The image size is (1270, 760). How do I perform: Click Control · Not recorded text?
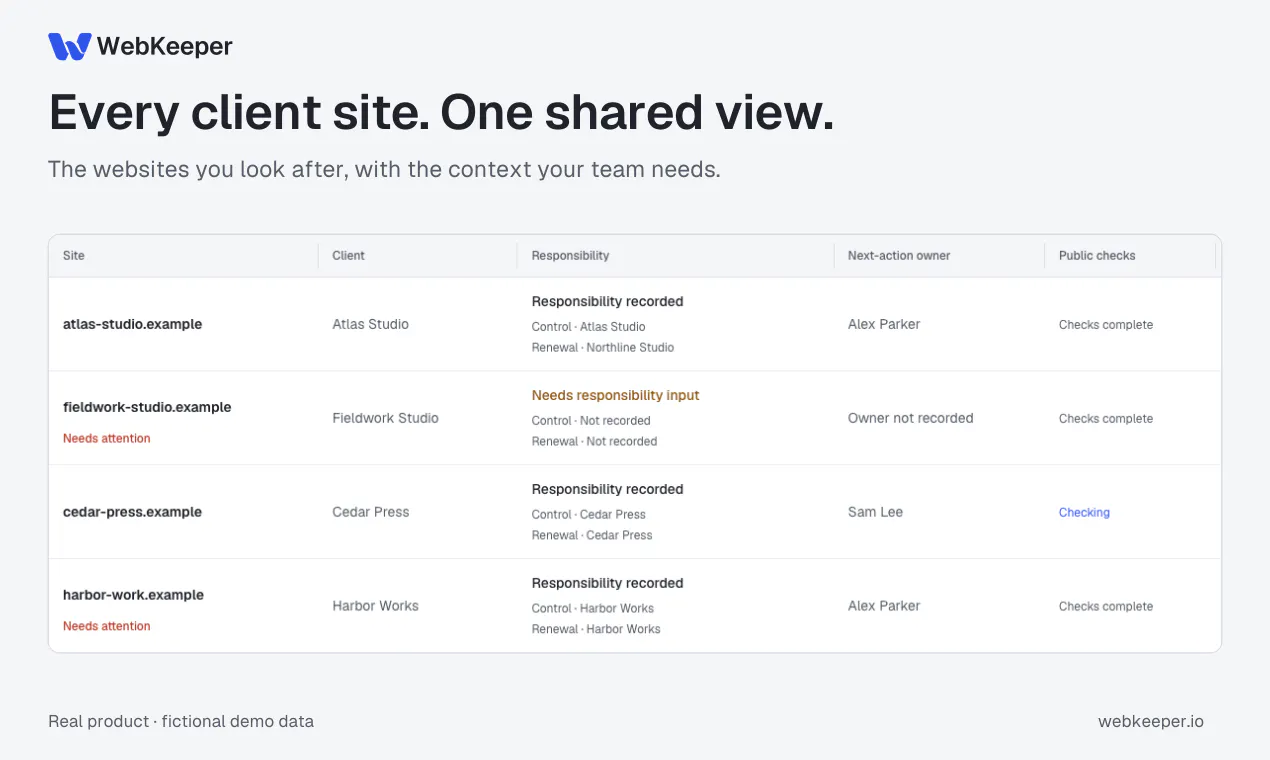pyautogui.click(x=591, y=420)
